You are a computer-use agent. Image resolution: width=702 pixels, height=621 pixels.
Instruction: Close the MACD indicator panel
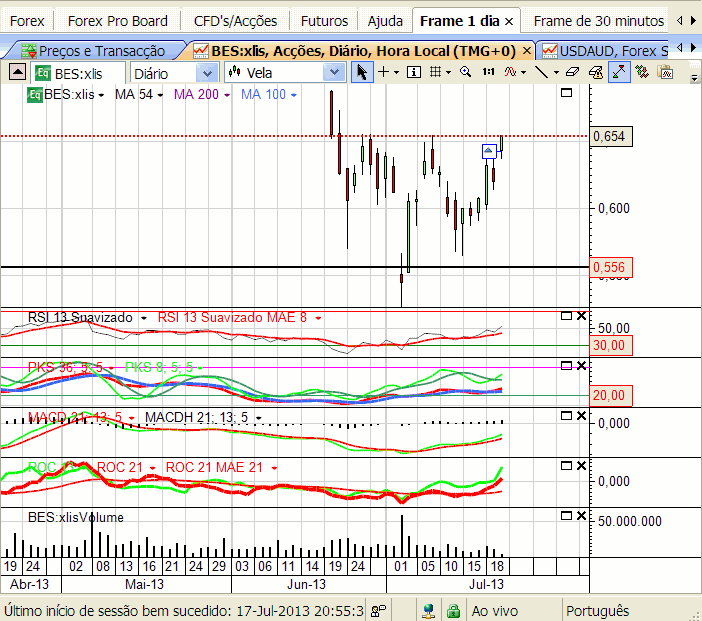[581, 416]
